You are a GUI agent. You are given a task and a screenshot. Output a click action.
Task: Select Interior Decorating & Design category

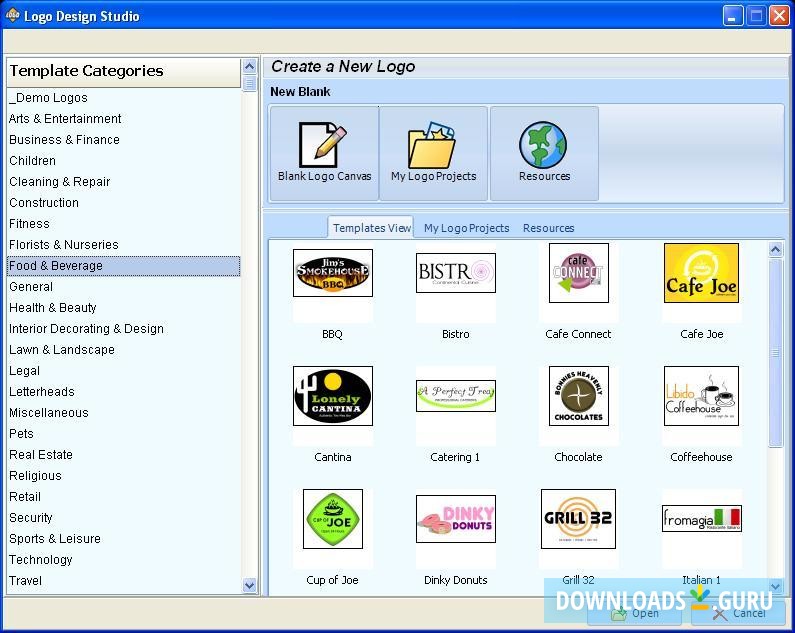coord(123,329)
